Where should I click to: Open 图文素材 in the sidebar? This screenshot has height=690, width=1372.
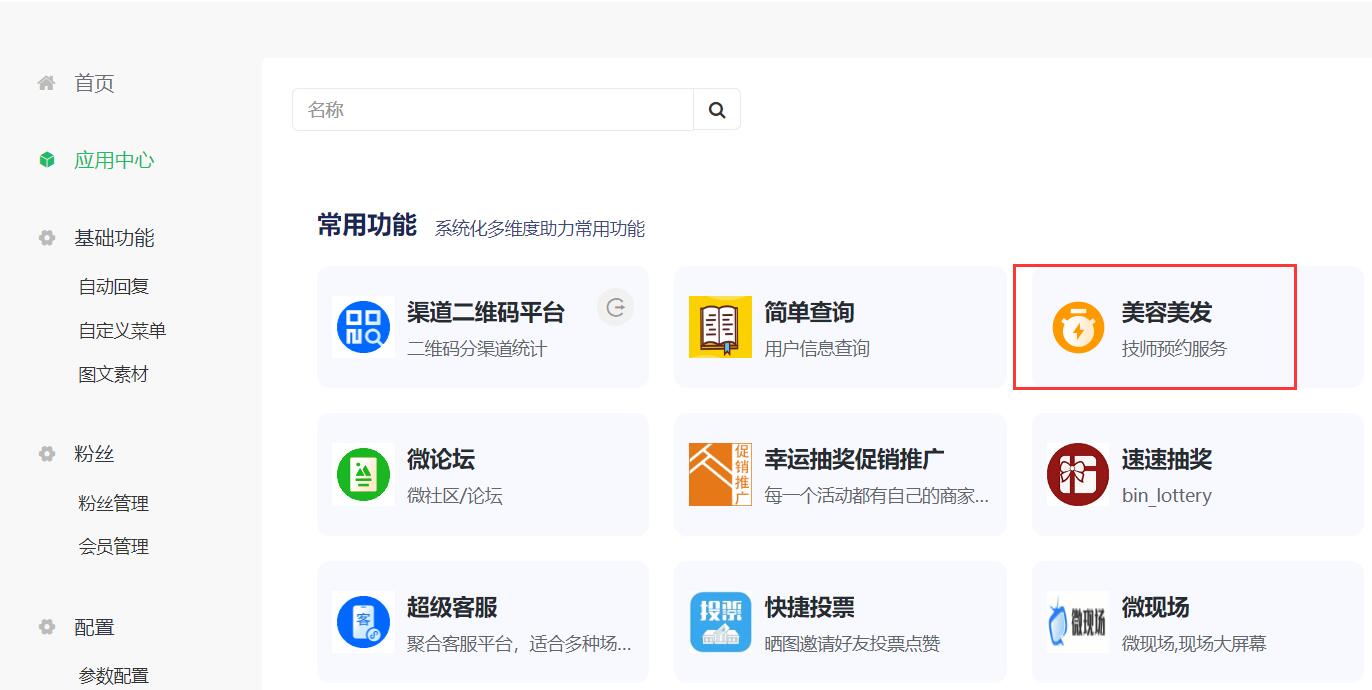pos(114,374)
